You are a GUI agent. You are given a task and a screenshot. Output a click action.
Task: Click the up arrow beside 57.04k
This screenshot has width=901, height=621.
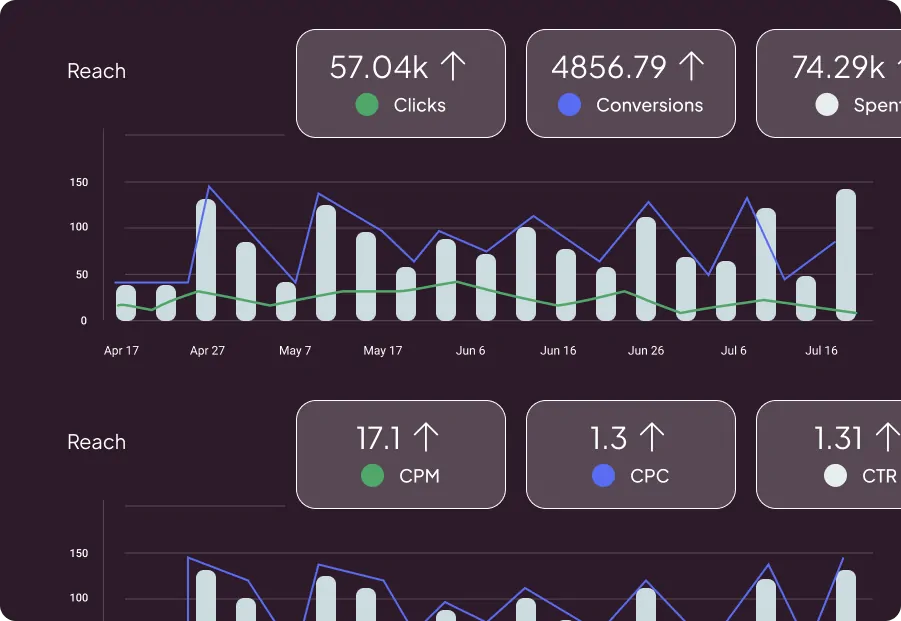pyautogui.click(x=454, y=67)
